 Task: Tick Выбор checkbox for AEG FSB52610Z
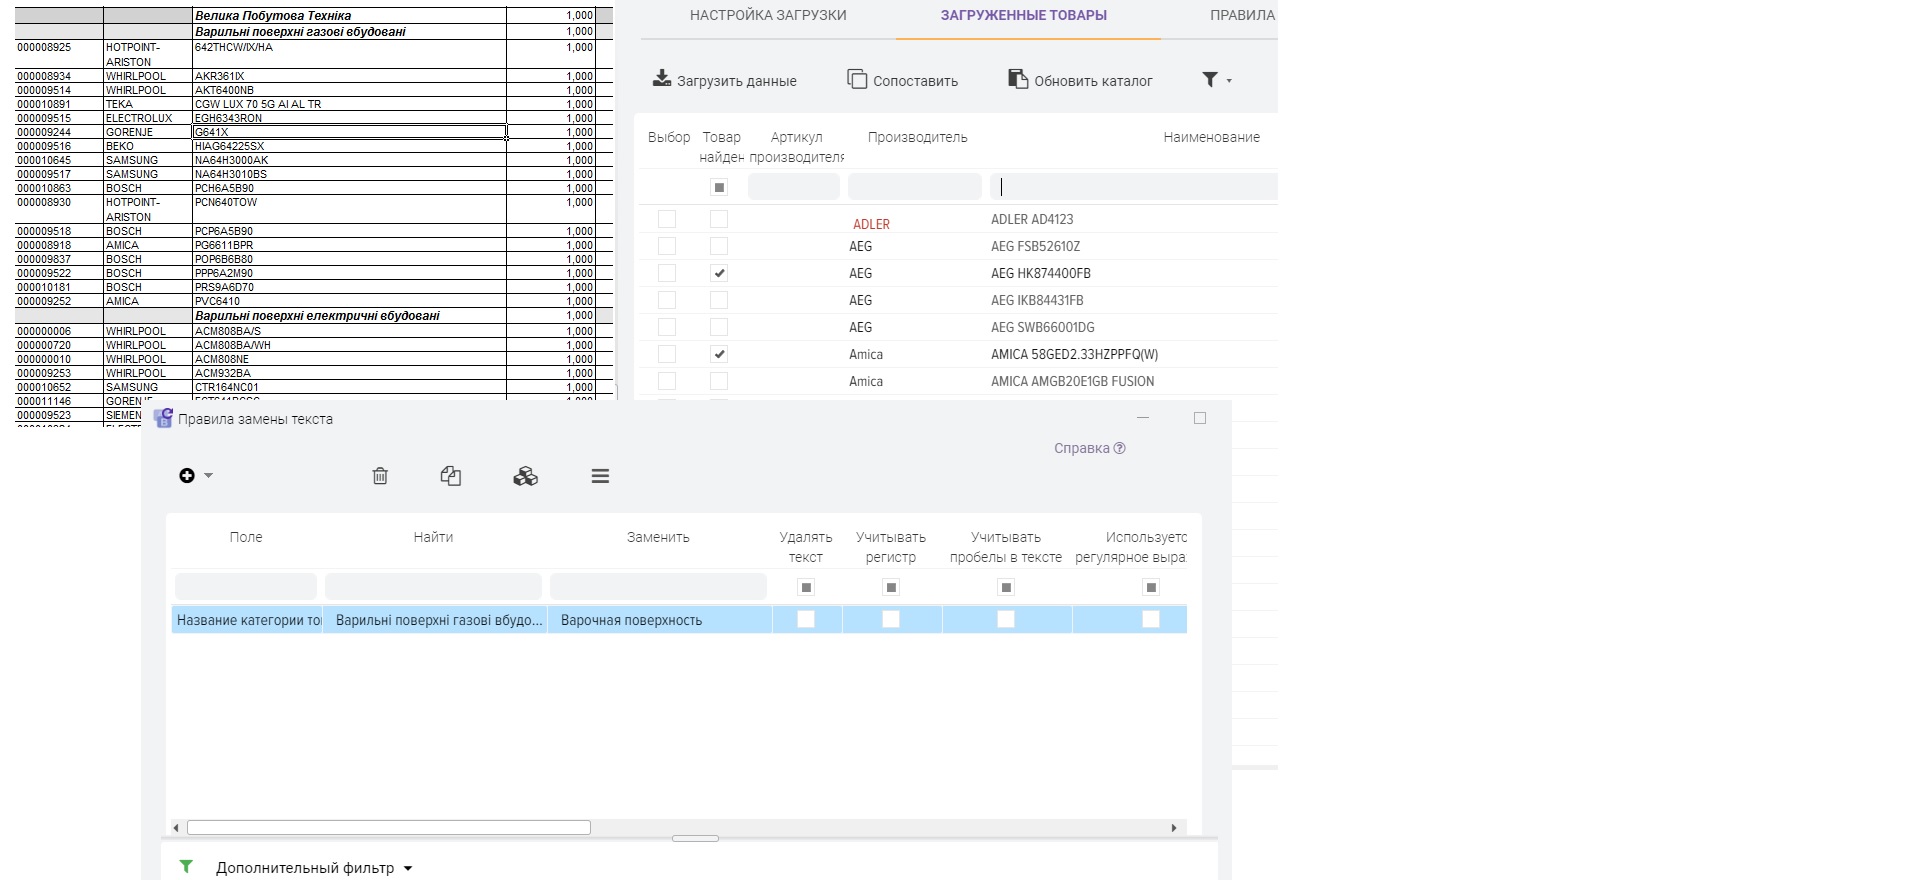coord(667,246)
